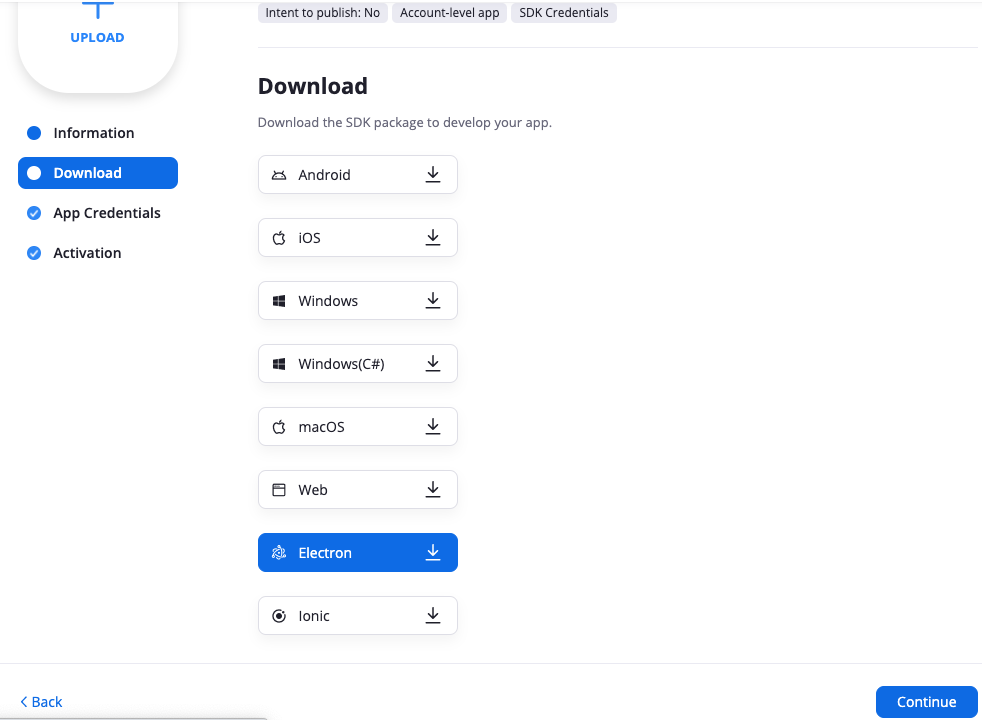Click the Android label text
The height and width of the screenshot is (720, 982).
[x=324, y=175]
